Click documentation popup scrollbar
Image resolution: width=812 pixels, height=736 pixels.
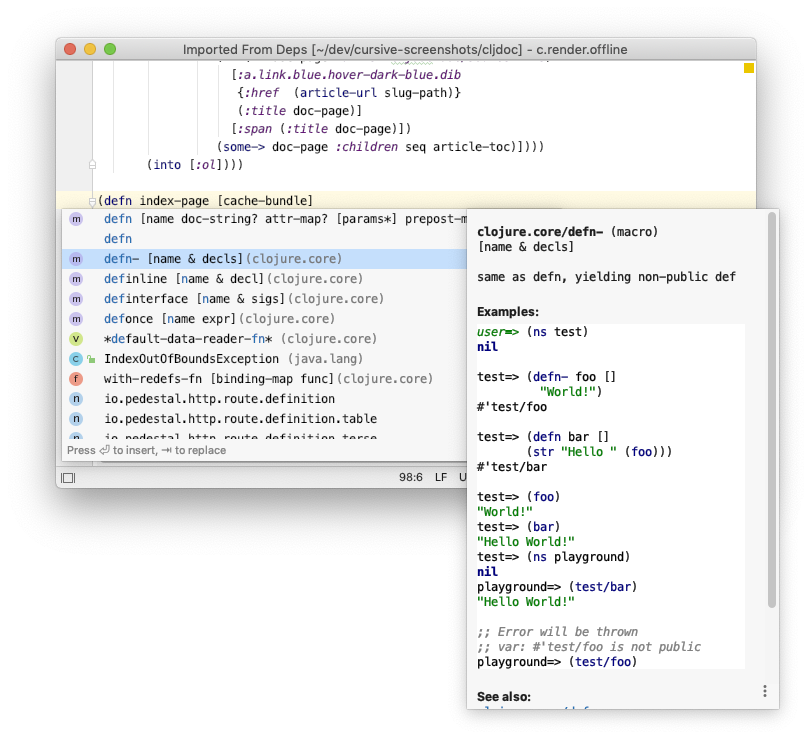772,410
